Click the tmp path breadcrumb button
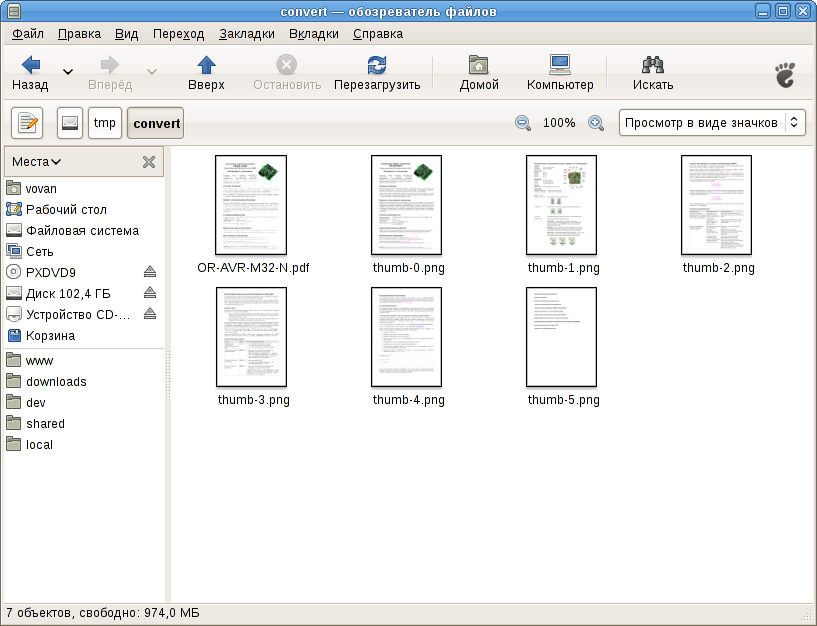Image resolution: width=817 pixels, height=626 pixels. pos(105,123)
